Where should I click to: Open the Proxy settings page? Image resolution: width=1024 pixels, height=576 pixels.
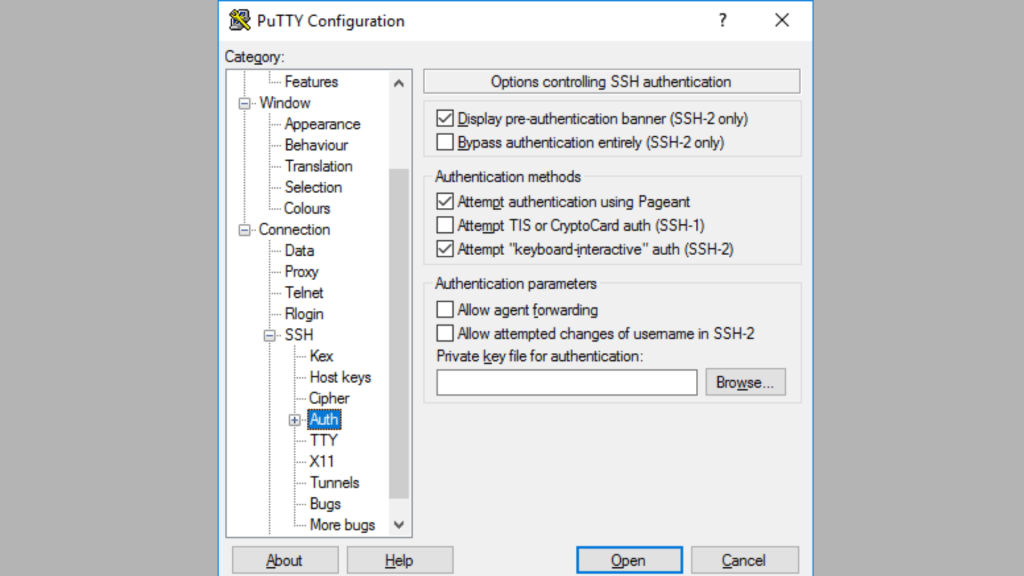[x=301, y=271]
